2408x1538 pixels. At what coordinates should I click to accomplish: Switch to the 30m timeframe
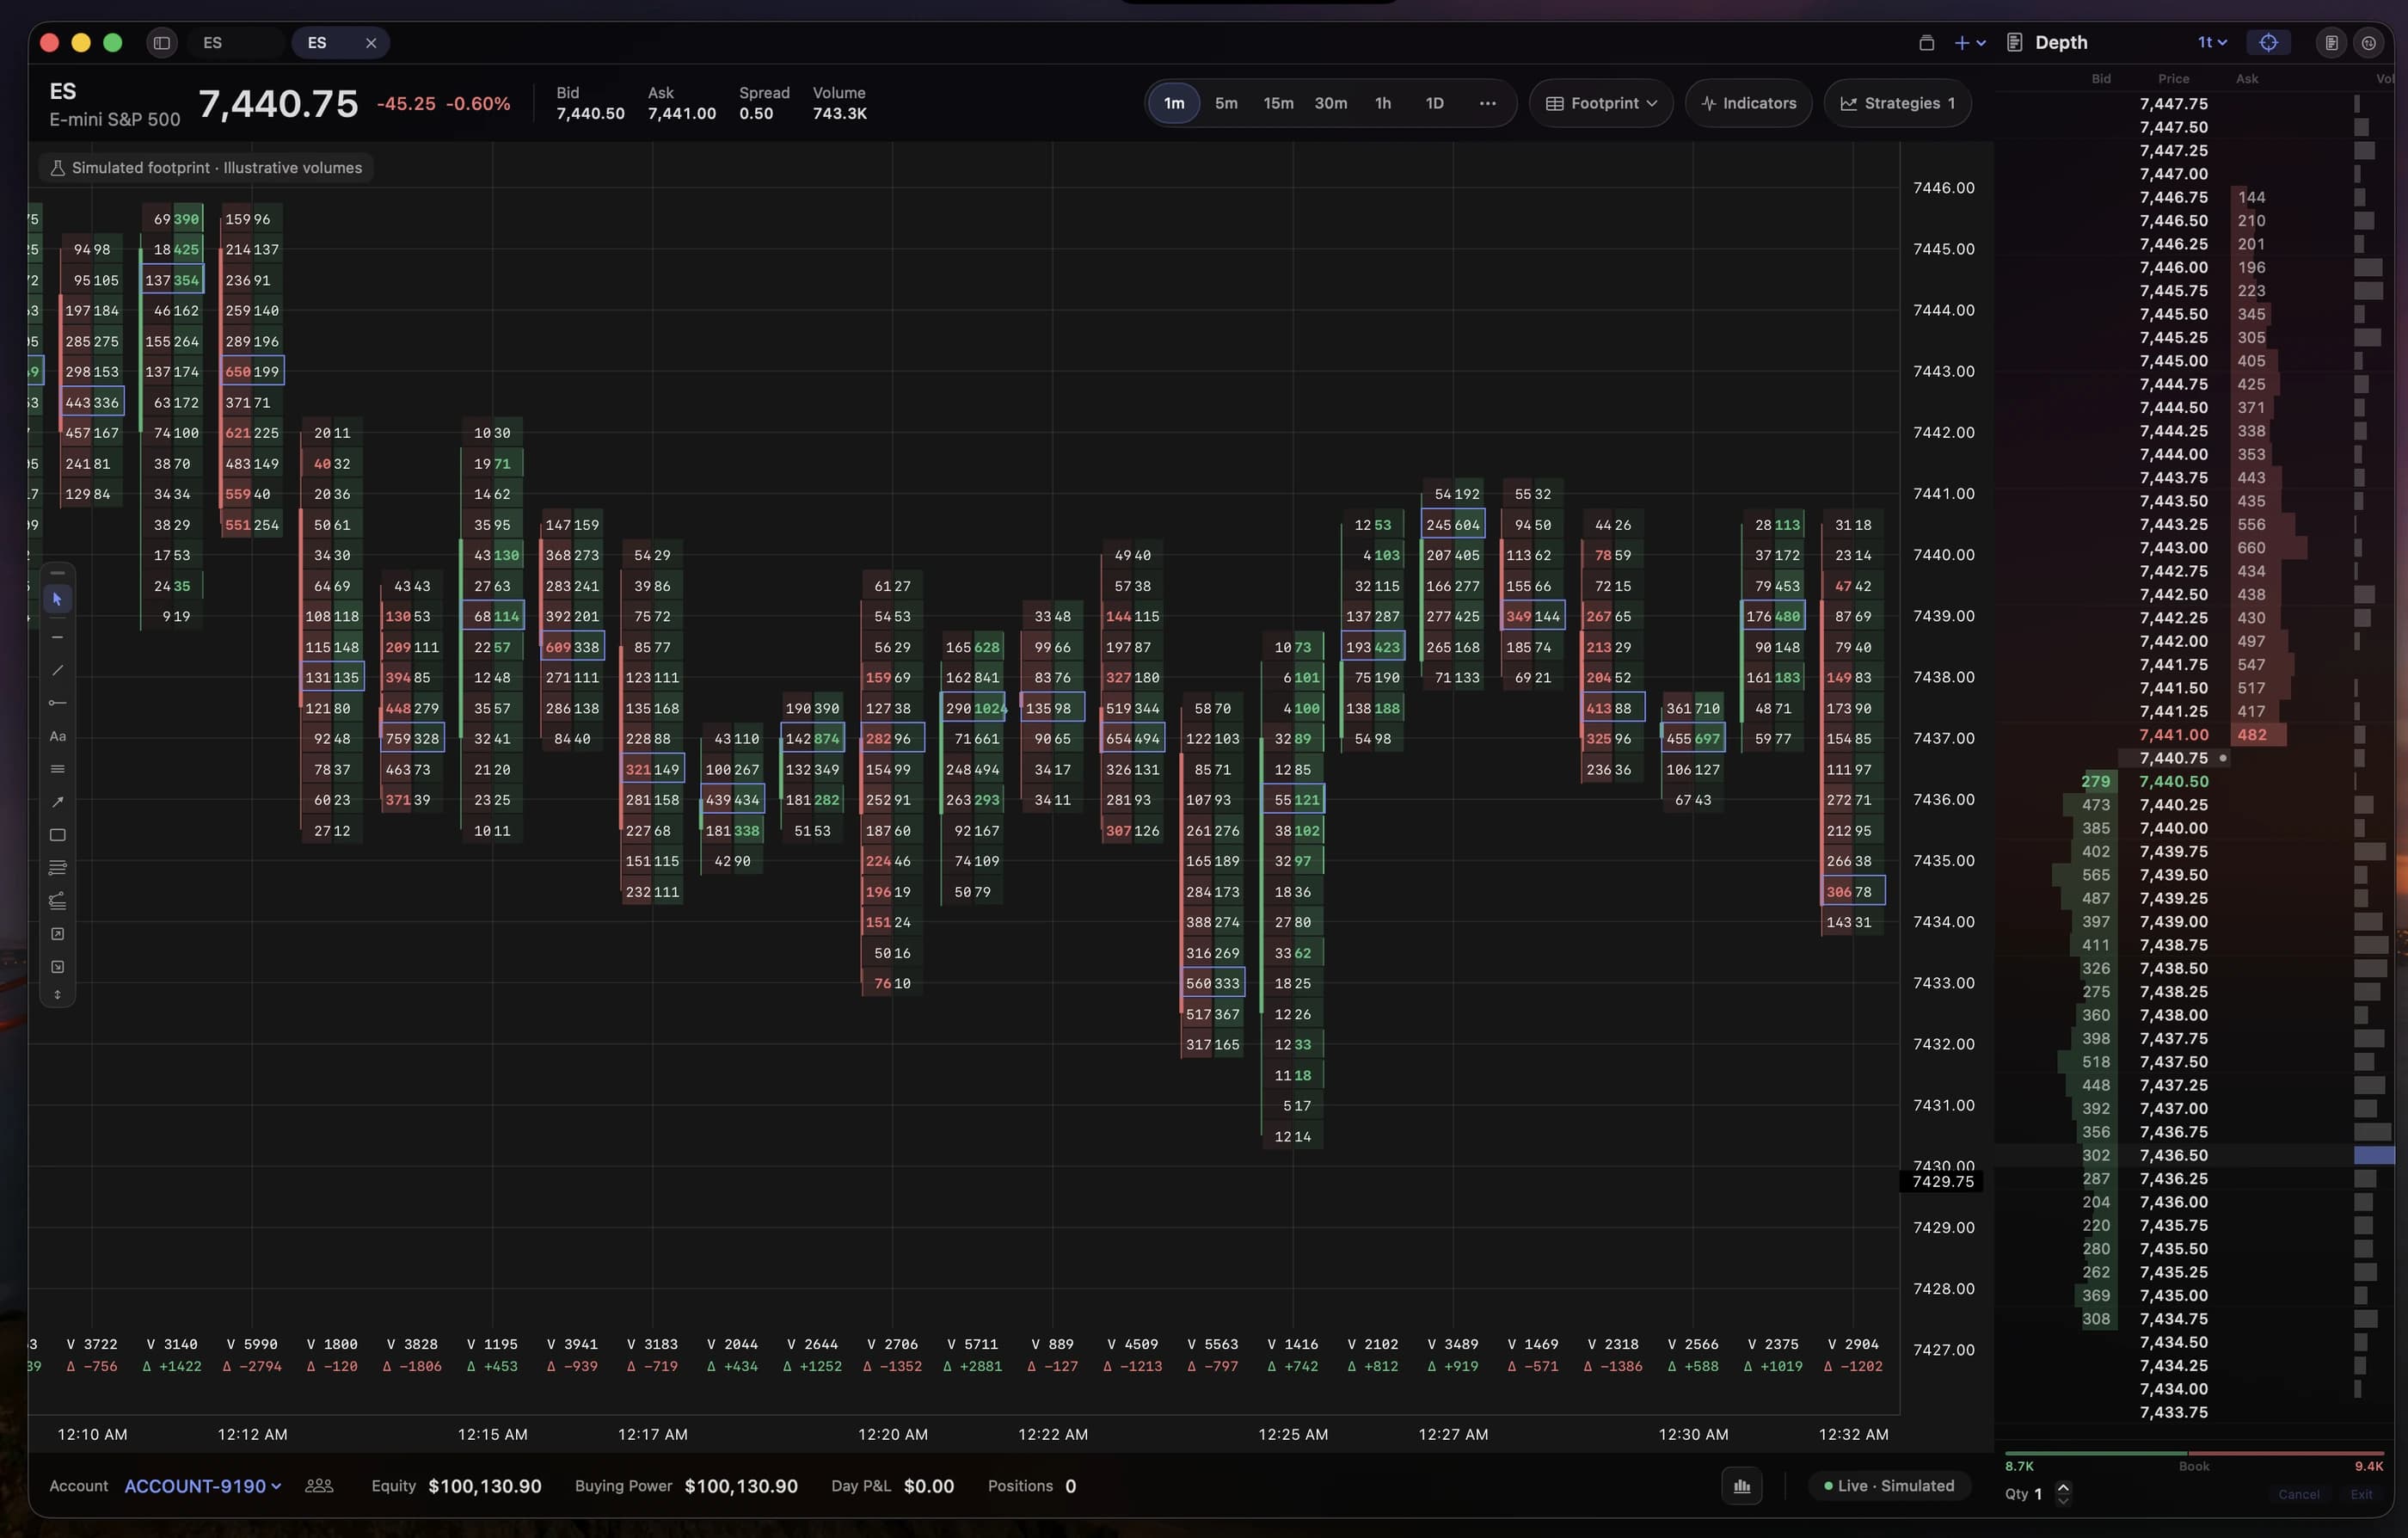click(x=1330, y=103)
